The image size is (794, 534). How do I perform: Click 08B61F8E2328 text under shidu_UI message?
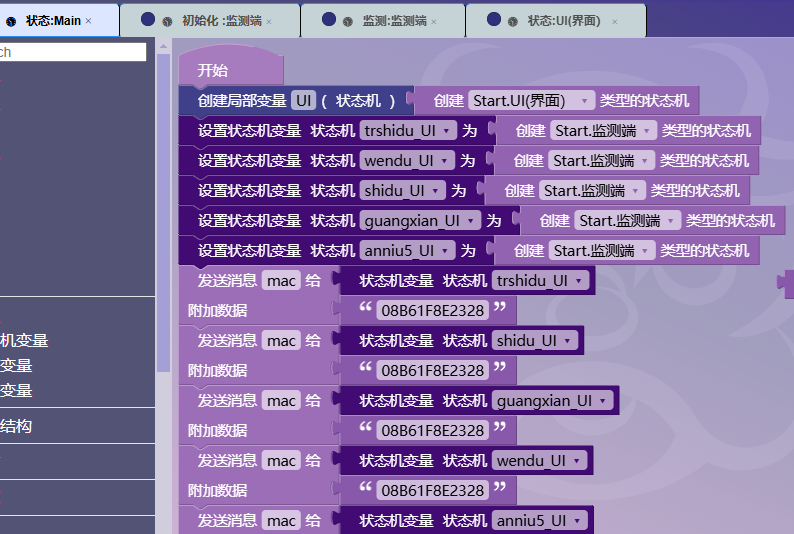coord(432,371)
